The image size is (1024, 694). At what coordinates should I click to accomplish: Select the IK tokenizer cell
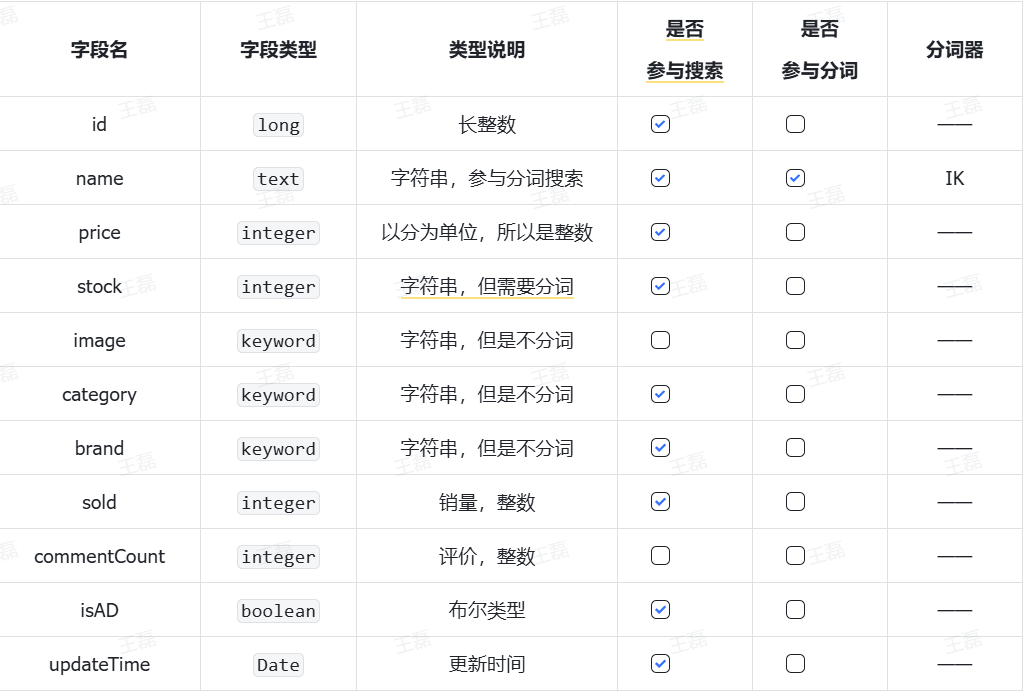coord(954,178)
